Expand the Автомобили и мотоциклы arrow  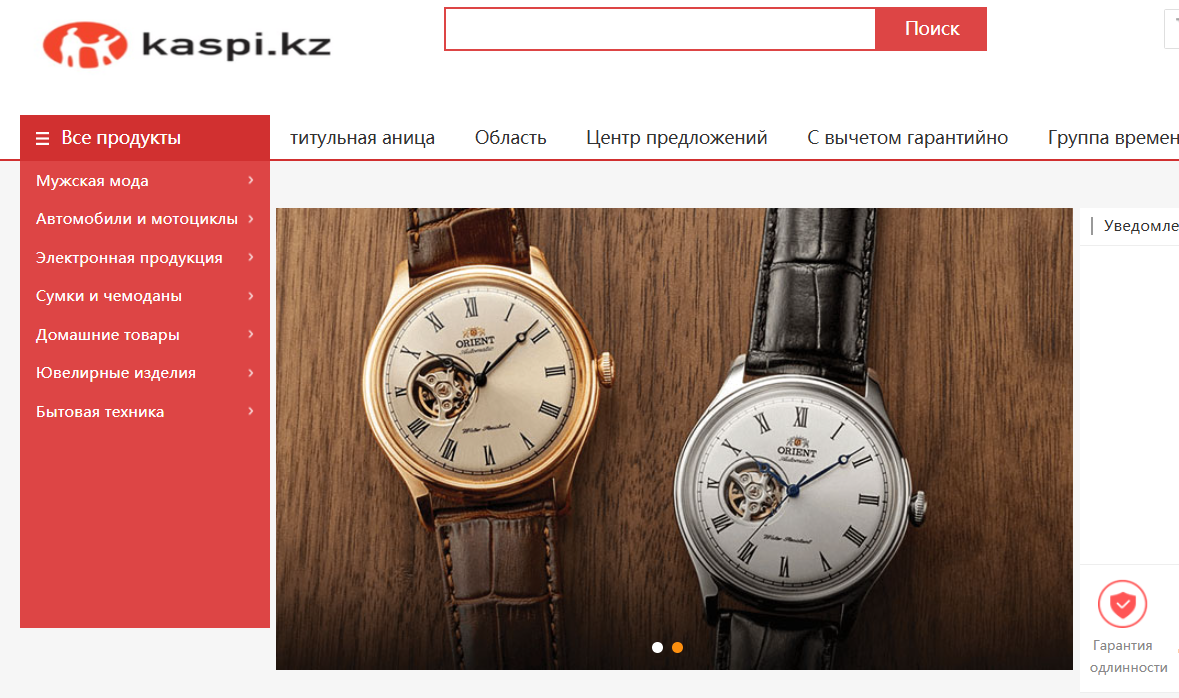point(251,219)
